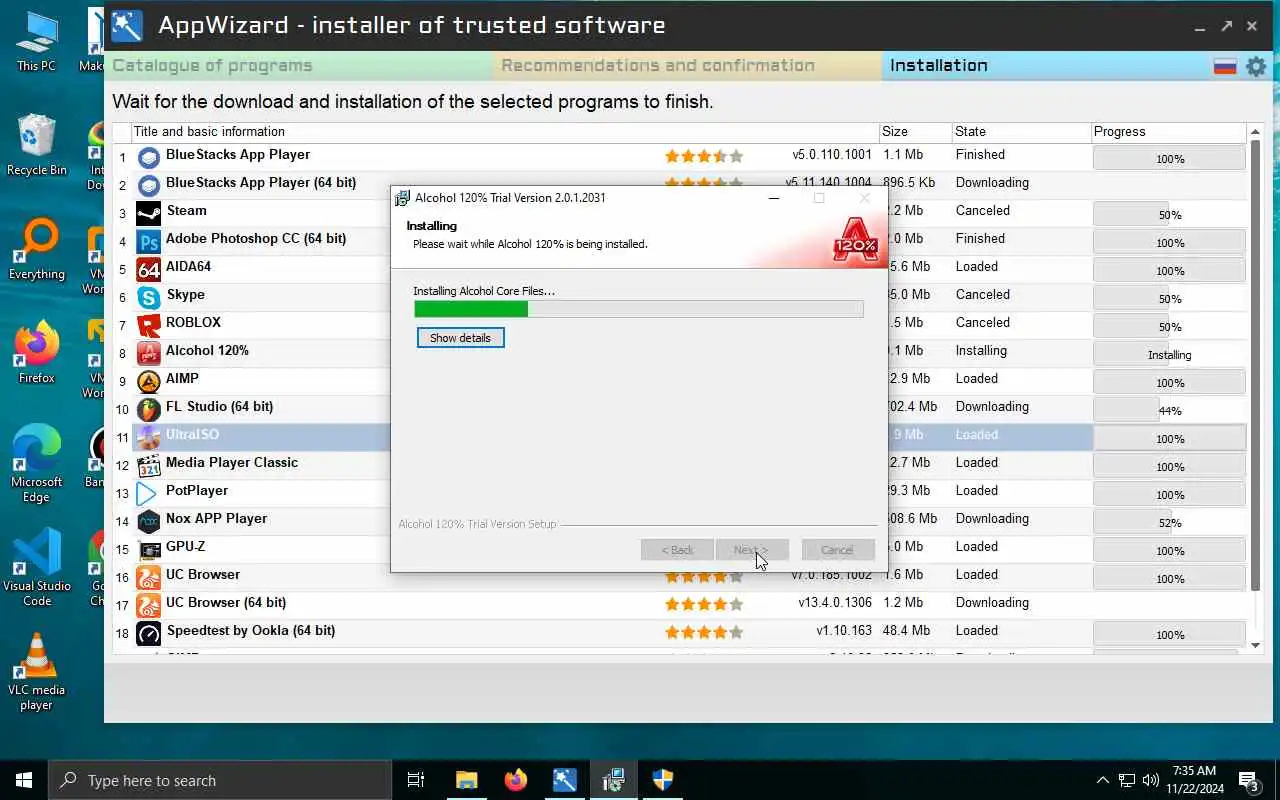This screenshot has width=1280, height=800.
Task: Open the Recycle Bin on the desktop
Action: pos(36,144)
